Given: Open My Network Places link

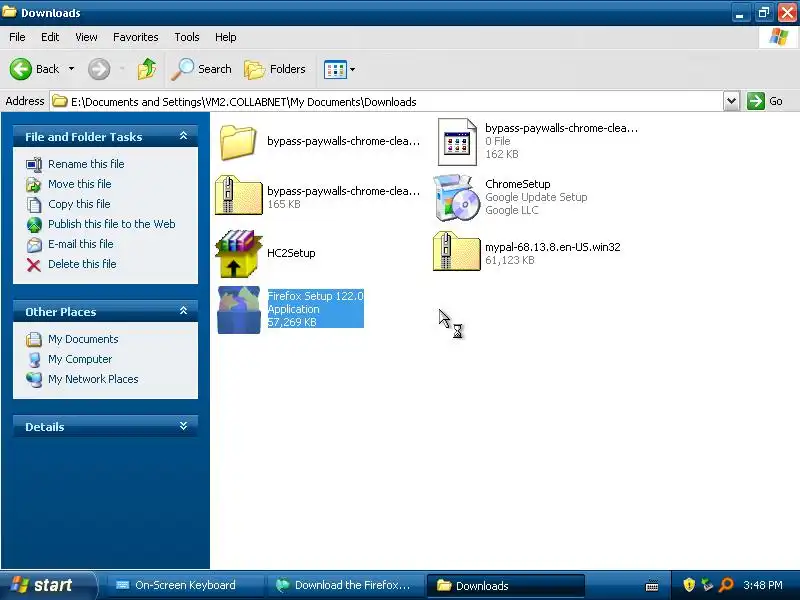Looking at the screenshot, I should pos(93,379).
